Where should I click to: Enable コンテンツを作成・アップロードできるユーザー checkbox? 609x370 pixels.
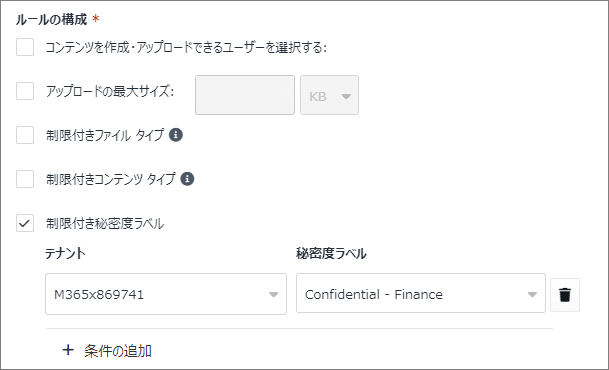click(x=25, y=47)
